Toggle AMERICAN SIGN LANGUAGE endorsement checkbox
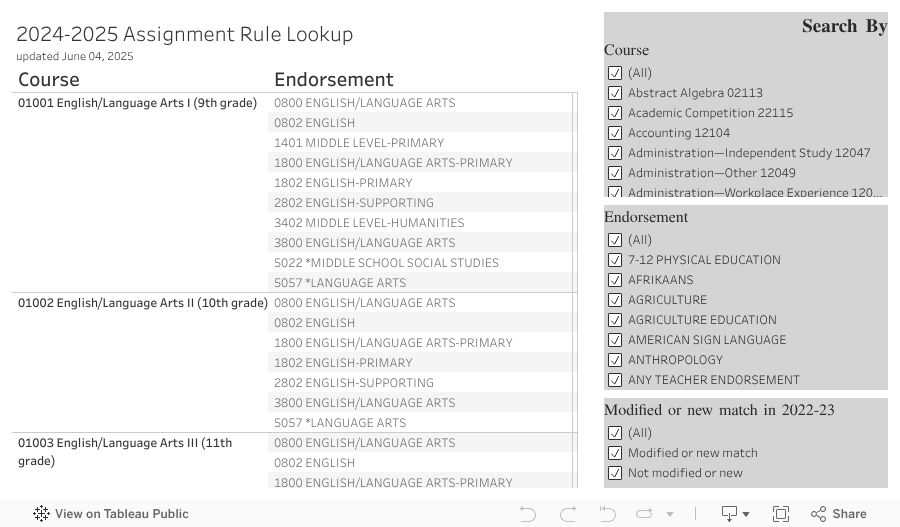 [615, 340]
